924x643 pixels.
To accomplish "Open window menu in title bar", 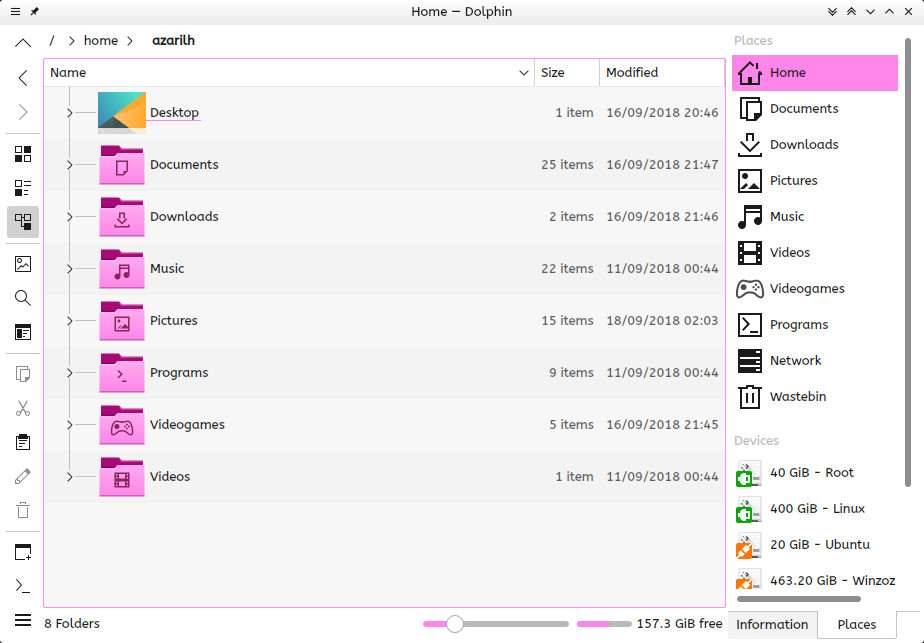I will click(15, 12).
